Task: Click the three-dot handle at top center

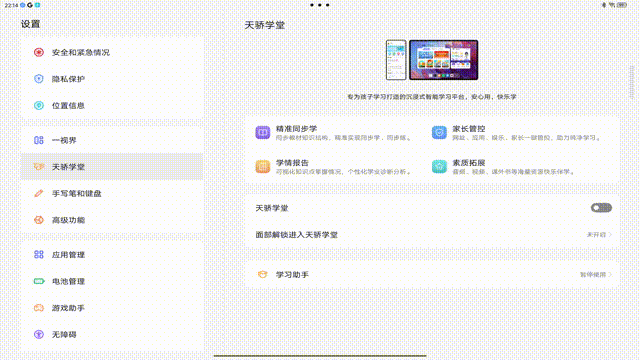Action: tap(320, 5)
